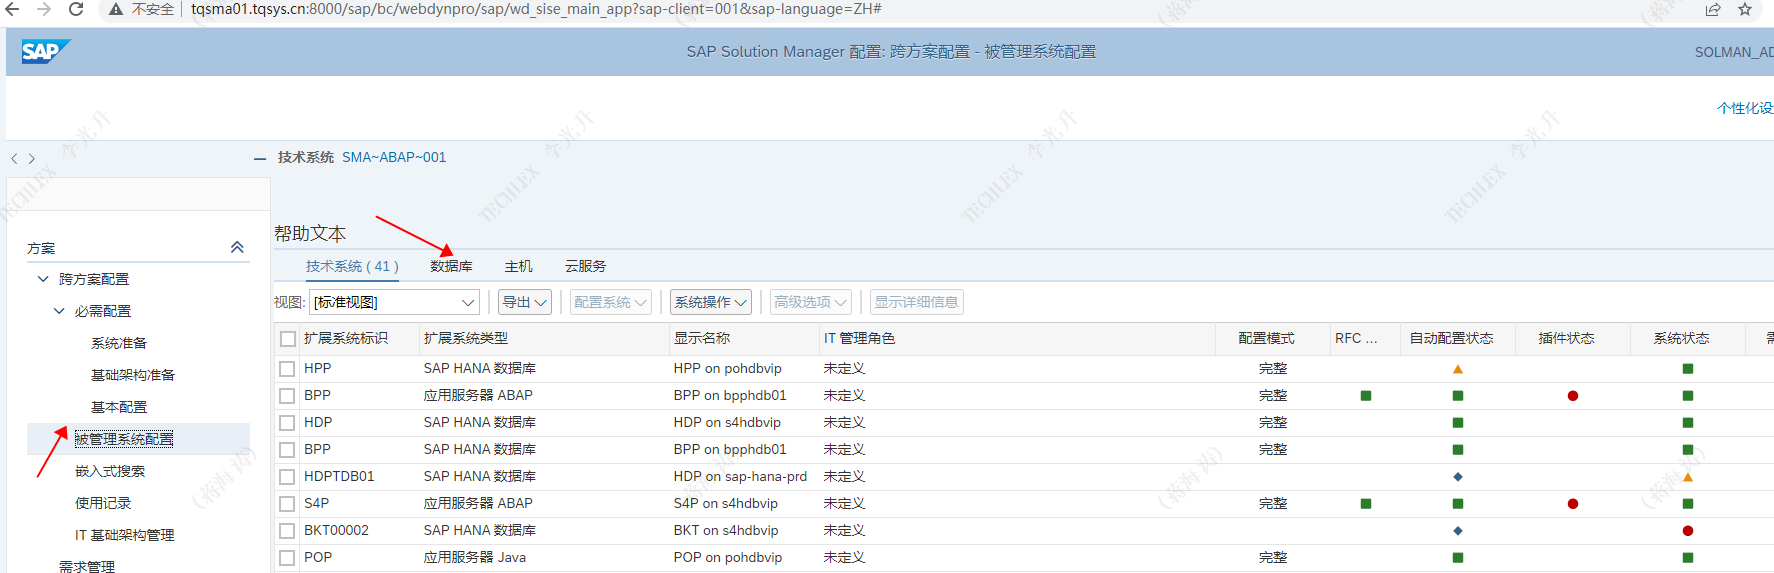Open the SMA~ABAP~001 technical system link
1774x573 pixels.
[394, 157]
